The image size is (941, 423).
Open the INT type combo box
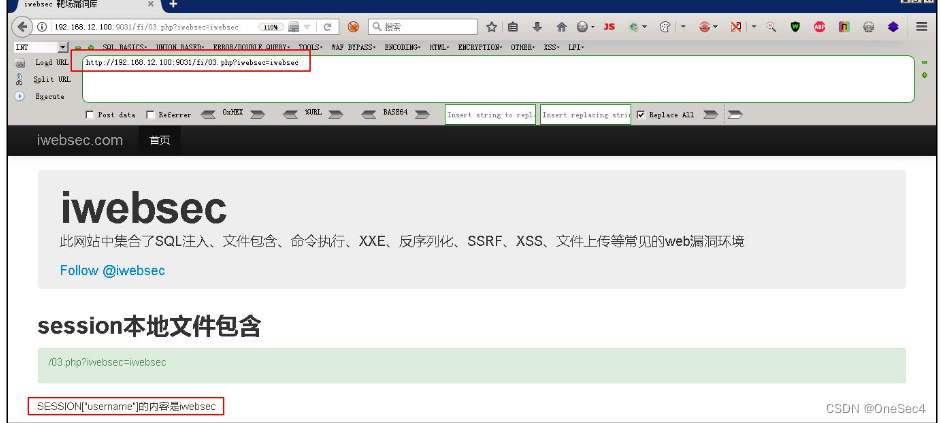click(x=41, y=47)
